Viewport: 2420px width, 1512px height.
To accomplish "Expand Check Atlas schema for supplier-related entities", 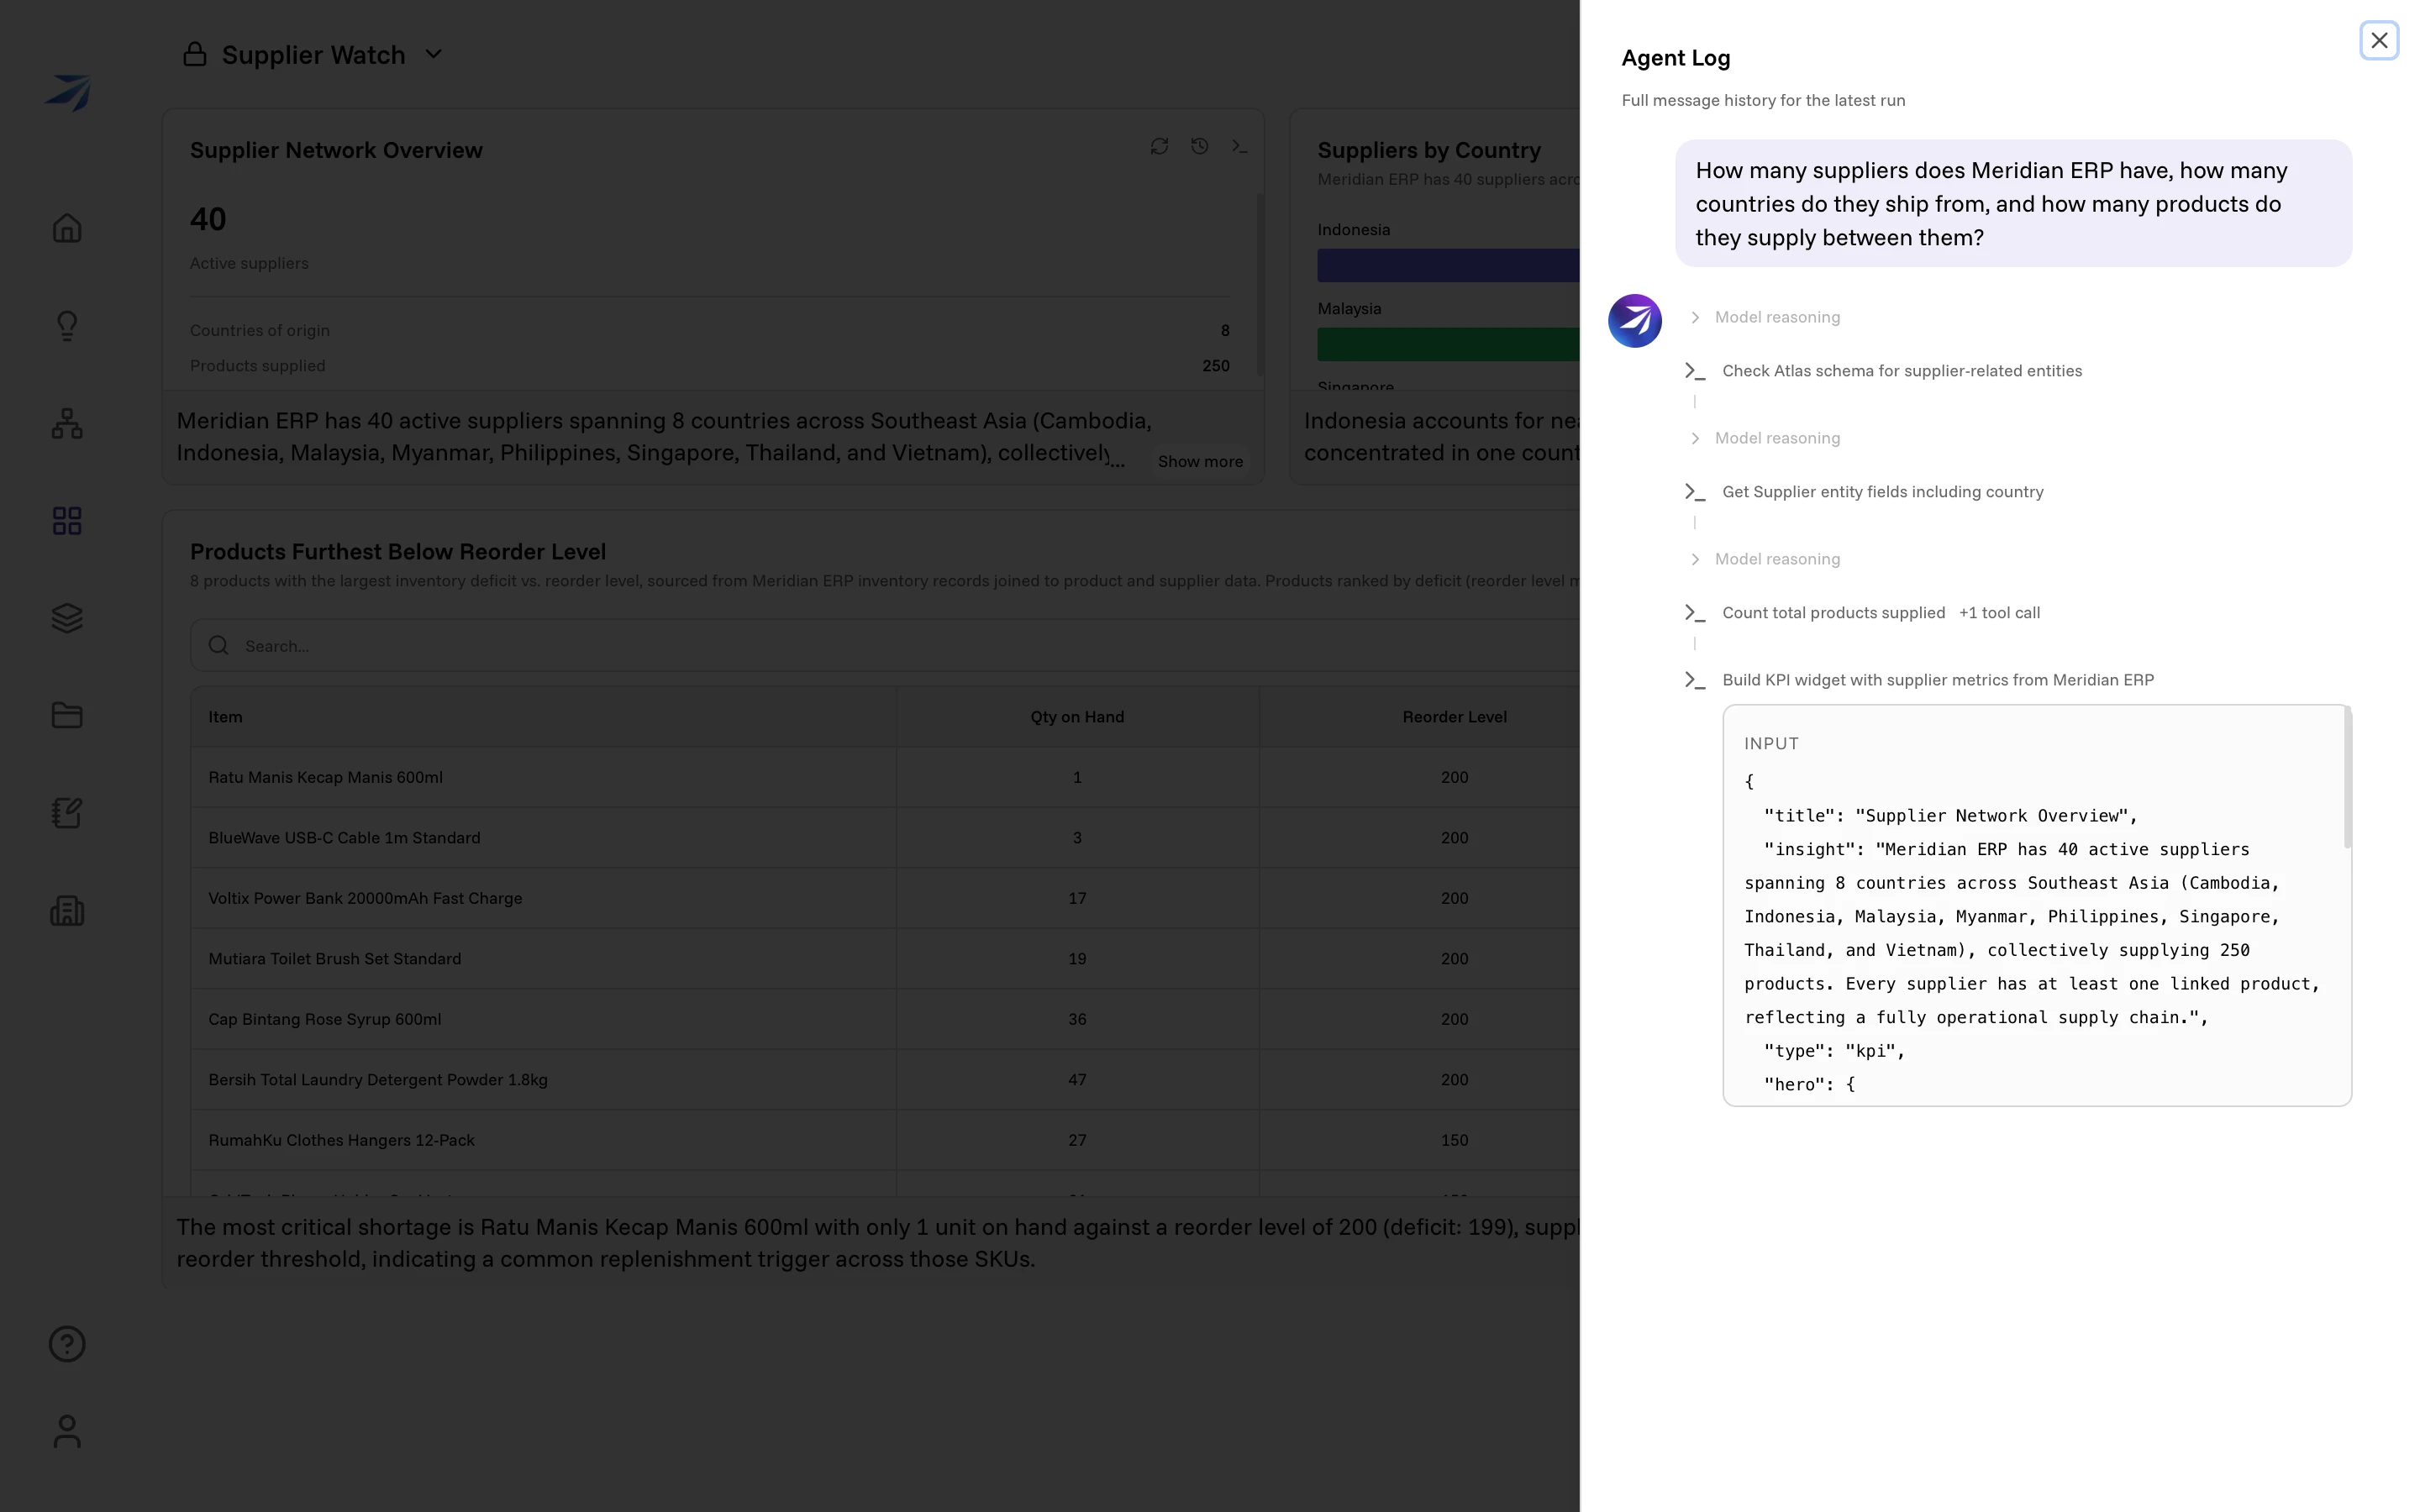I will click(x=1902, y=371).
